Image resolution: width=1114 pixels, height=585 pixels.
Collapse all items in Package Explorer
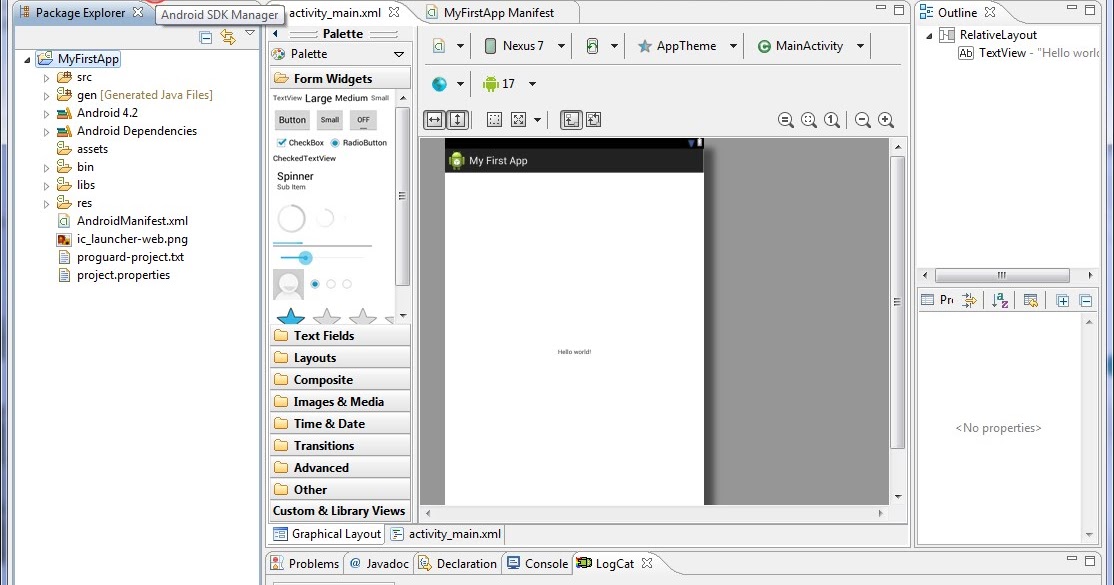point(205,37)
